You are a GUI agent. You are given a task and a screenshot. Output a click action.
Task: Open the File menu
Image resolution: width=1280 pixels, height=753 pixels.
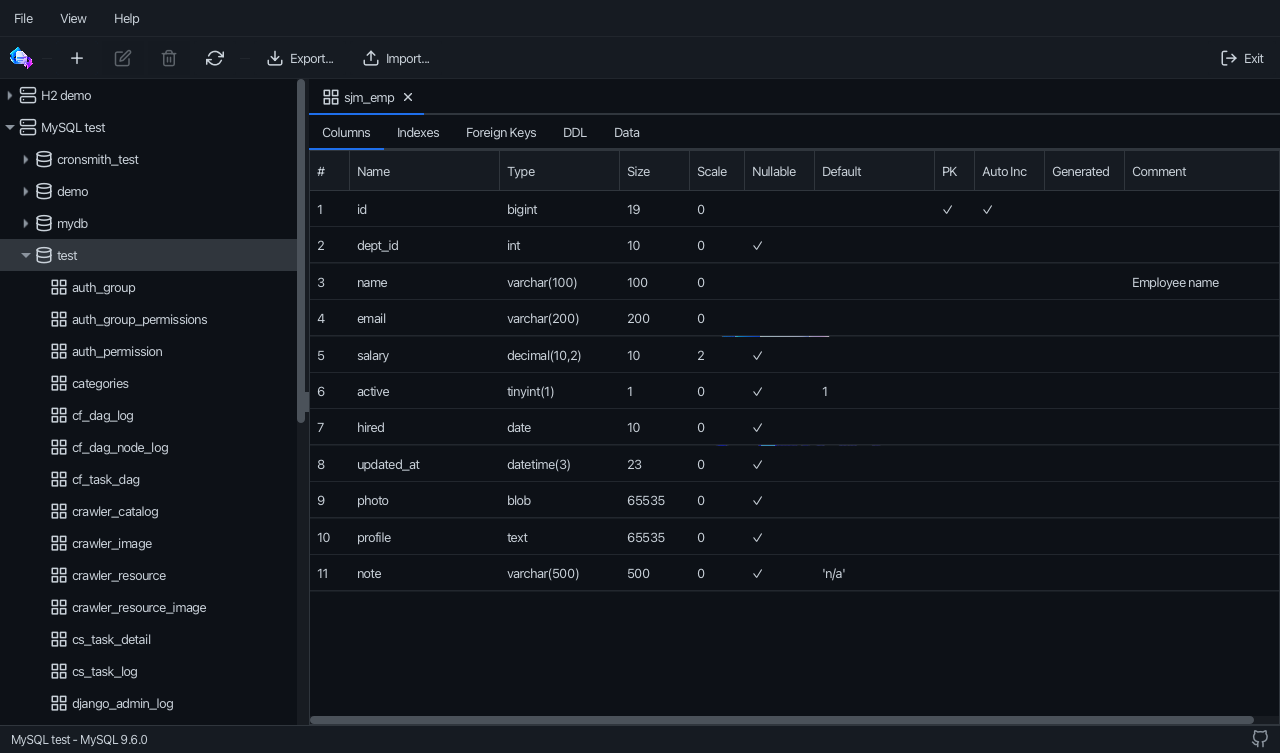pyautogui.click(x=23, y=18)
